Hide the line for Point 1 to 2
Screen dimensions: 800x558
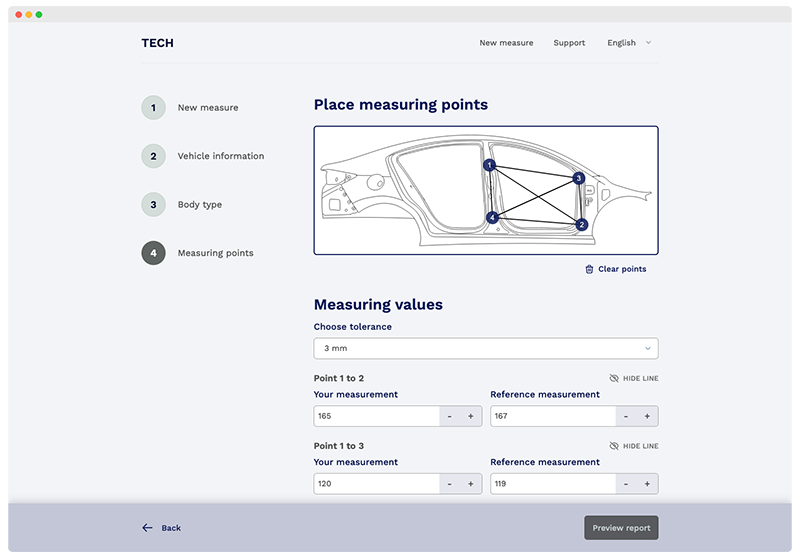[634, 378]
